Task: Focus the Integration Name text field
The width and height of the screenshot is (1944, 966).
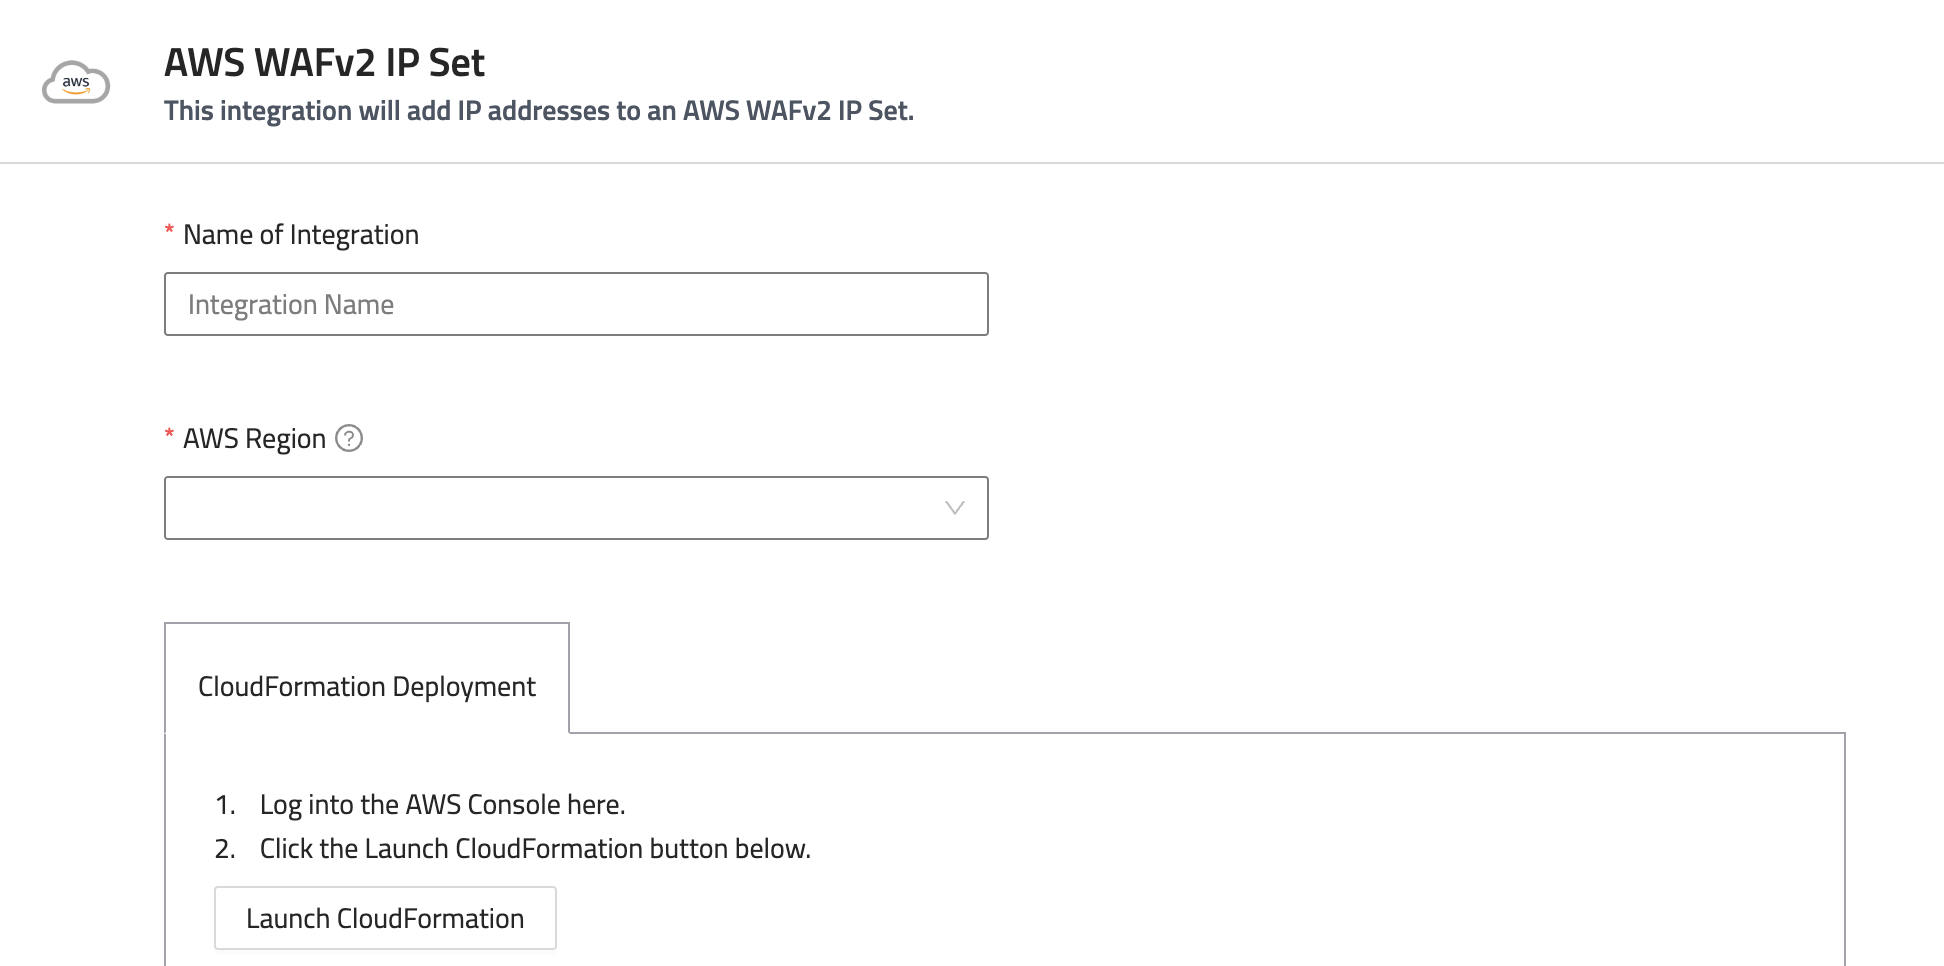Action: click(576, 304)
